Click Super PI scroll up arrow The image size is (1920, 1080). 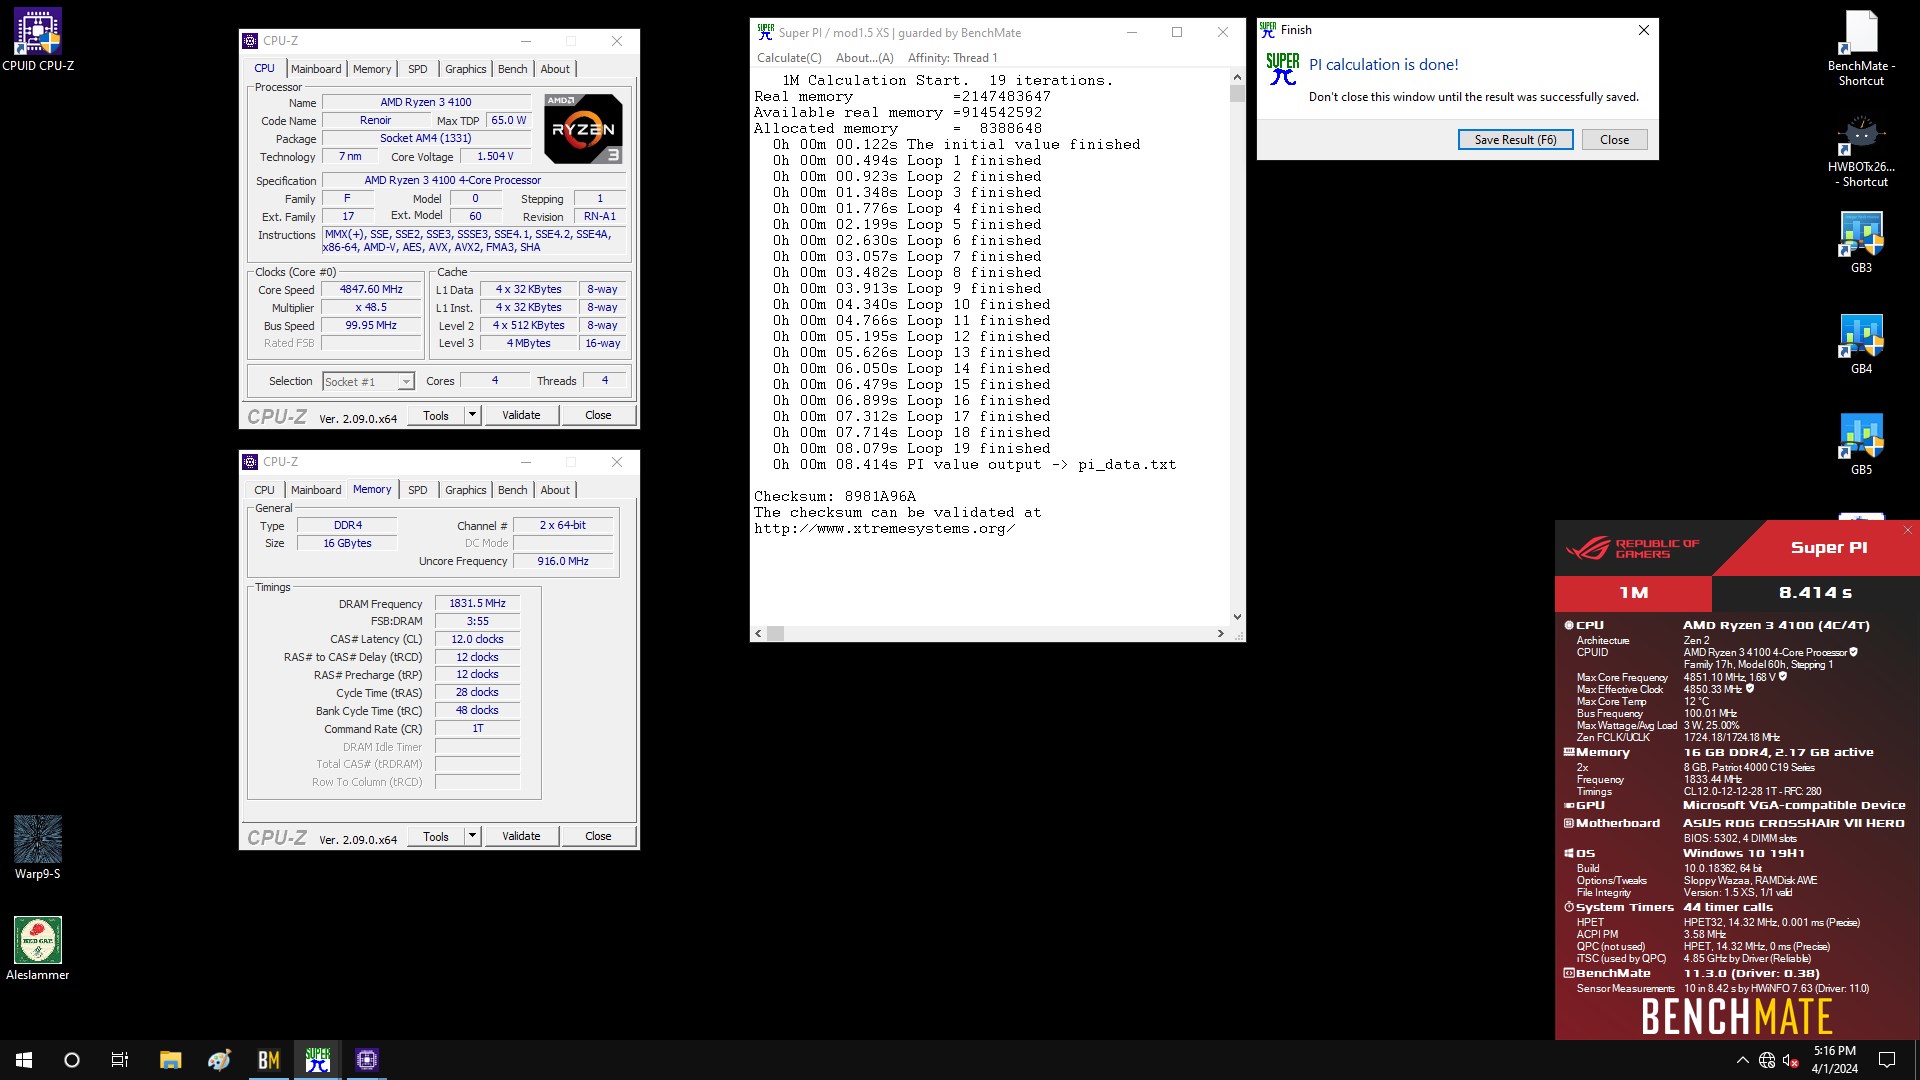tap(1237, 77)
